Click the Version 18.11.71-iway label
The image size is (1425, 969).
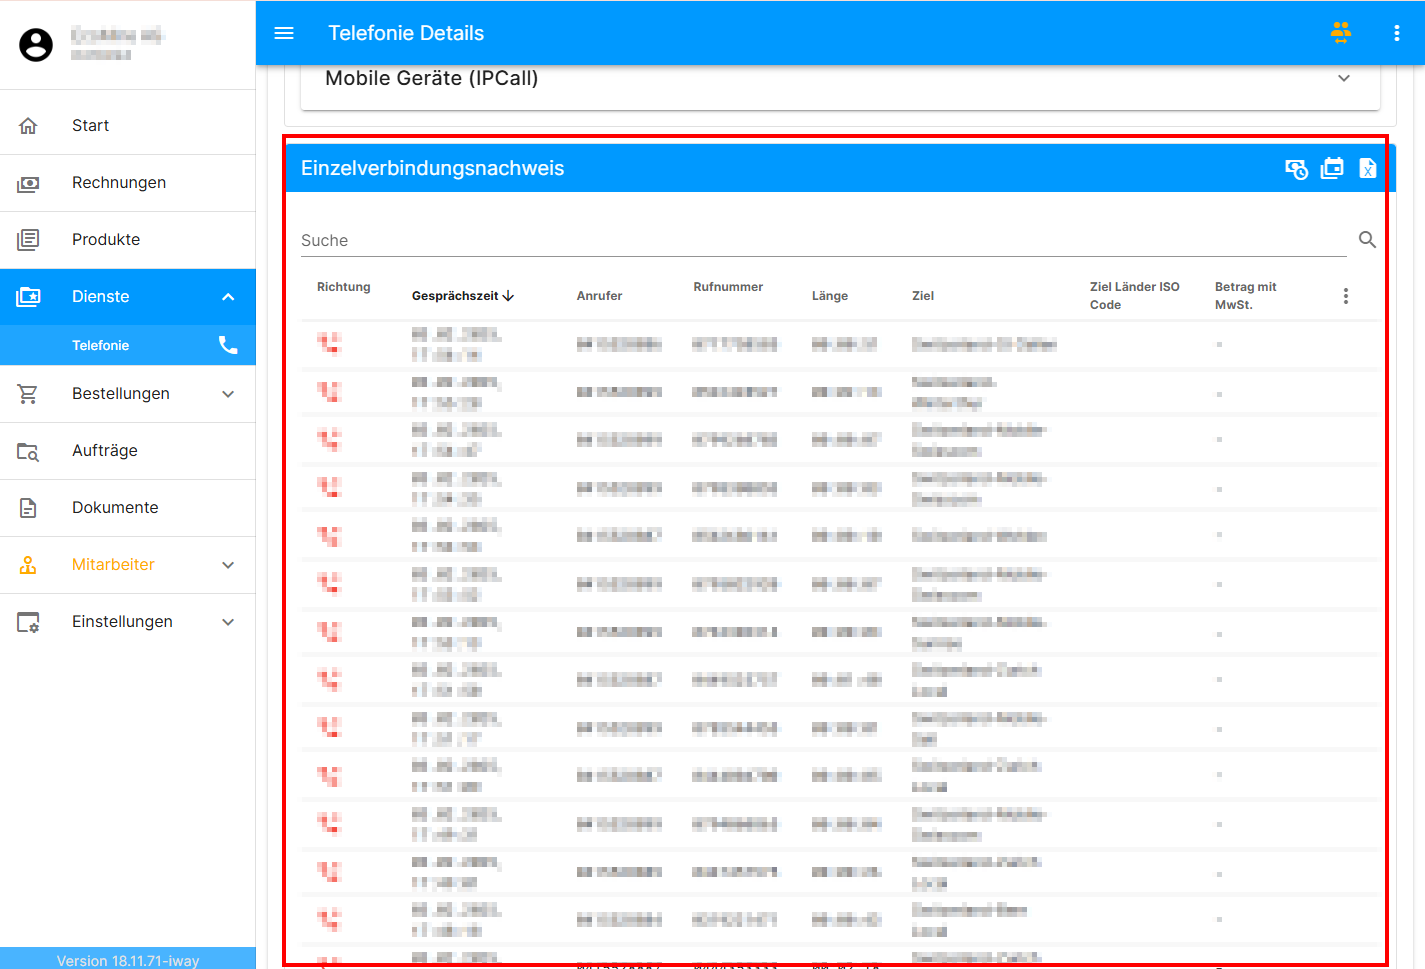coord(128,960)
